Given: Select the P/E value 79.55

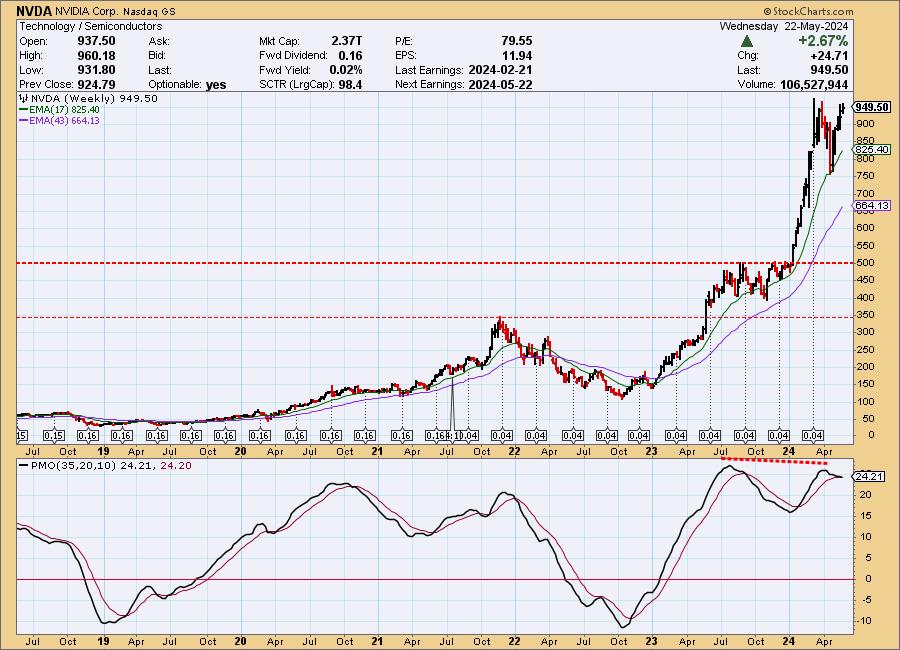Looking at the screenshot, I should (517, 41).
